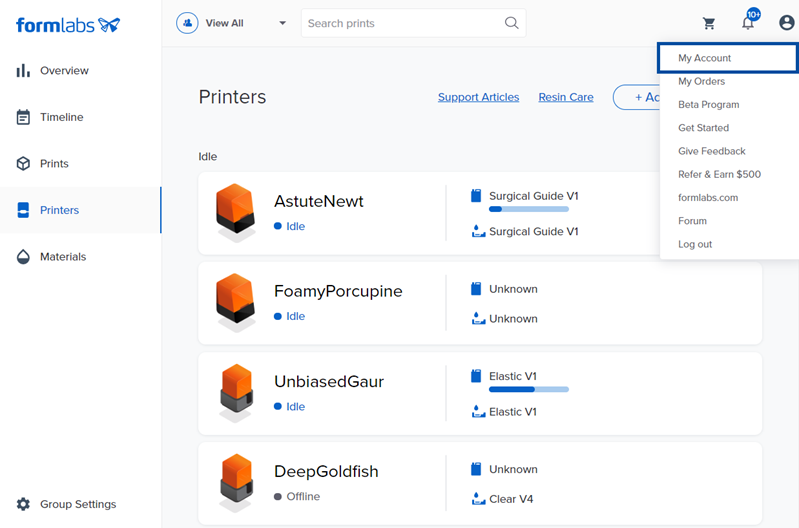Image resolution: width=799 pixels, height=528 pixels.
Task: Click the Printers sidebar icon
Action: (x=23, y=210)
